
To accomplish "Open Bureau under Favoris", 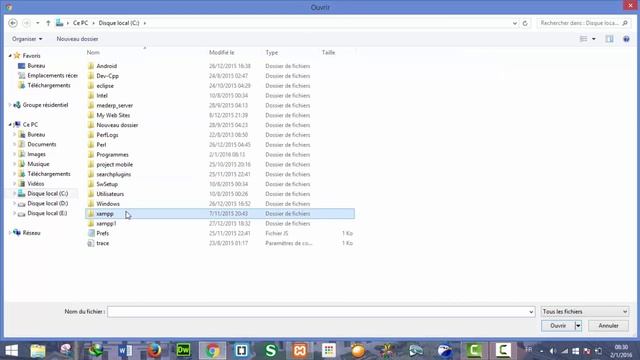I will (x=36, y=66).
